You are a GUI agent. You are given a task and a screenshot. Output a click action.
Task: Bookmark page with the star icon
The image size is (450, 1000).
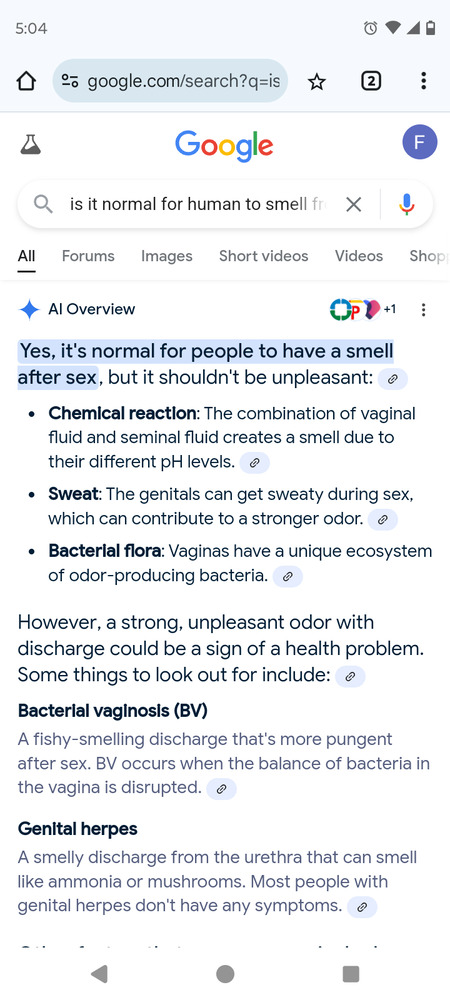point(317,81)
